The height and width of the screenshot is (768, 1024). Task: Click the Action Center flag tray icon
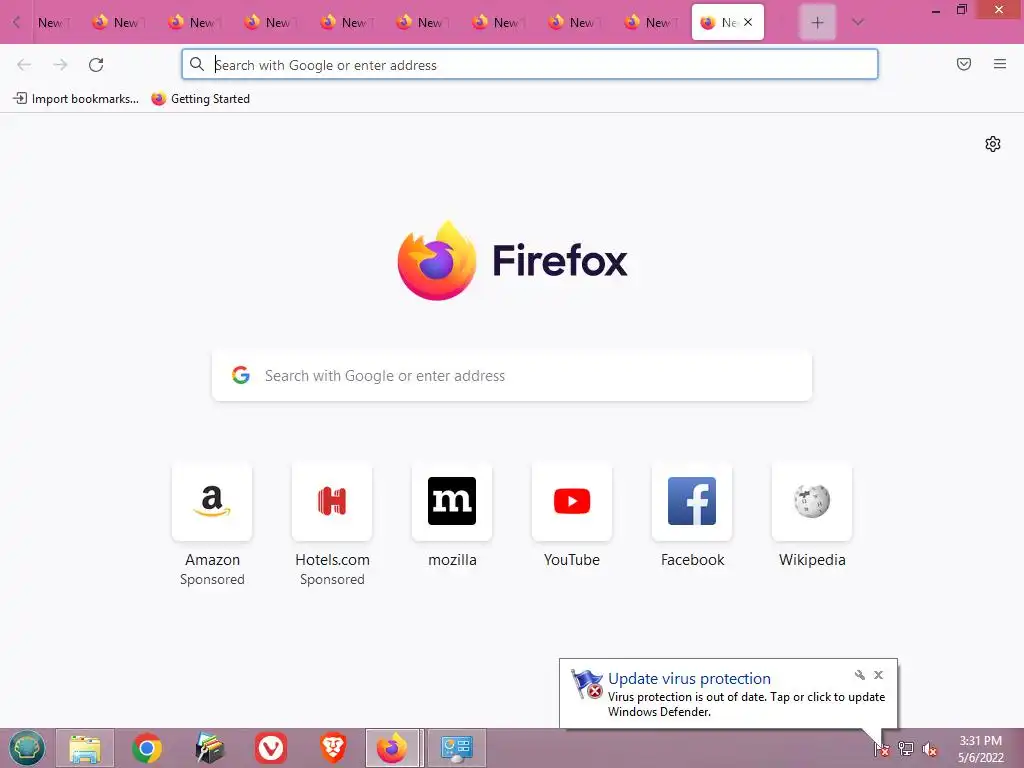(x=881, y=749)
